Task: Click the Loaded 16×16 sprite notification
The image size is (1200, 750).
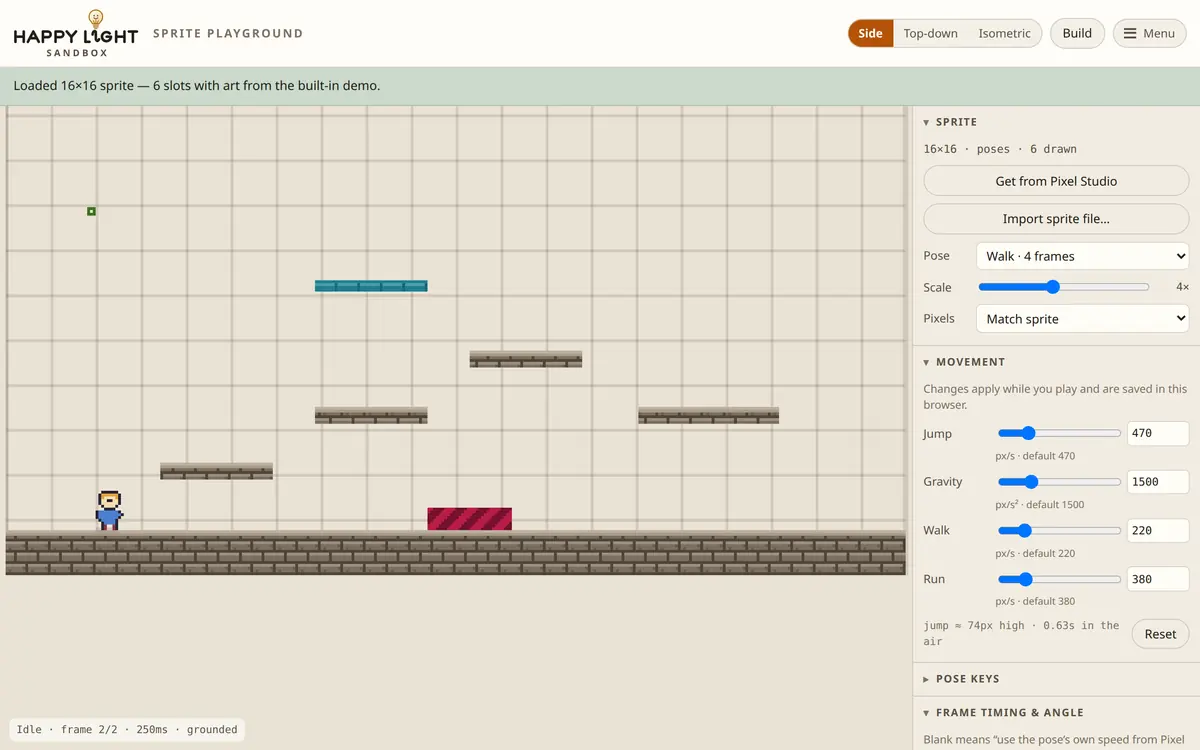Action: (x=197, y=86)
